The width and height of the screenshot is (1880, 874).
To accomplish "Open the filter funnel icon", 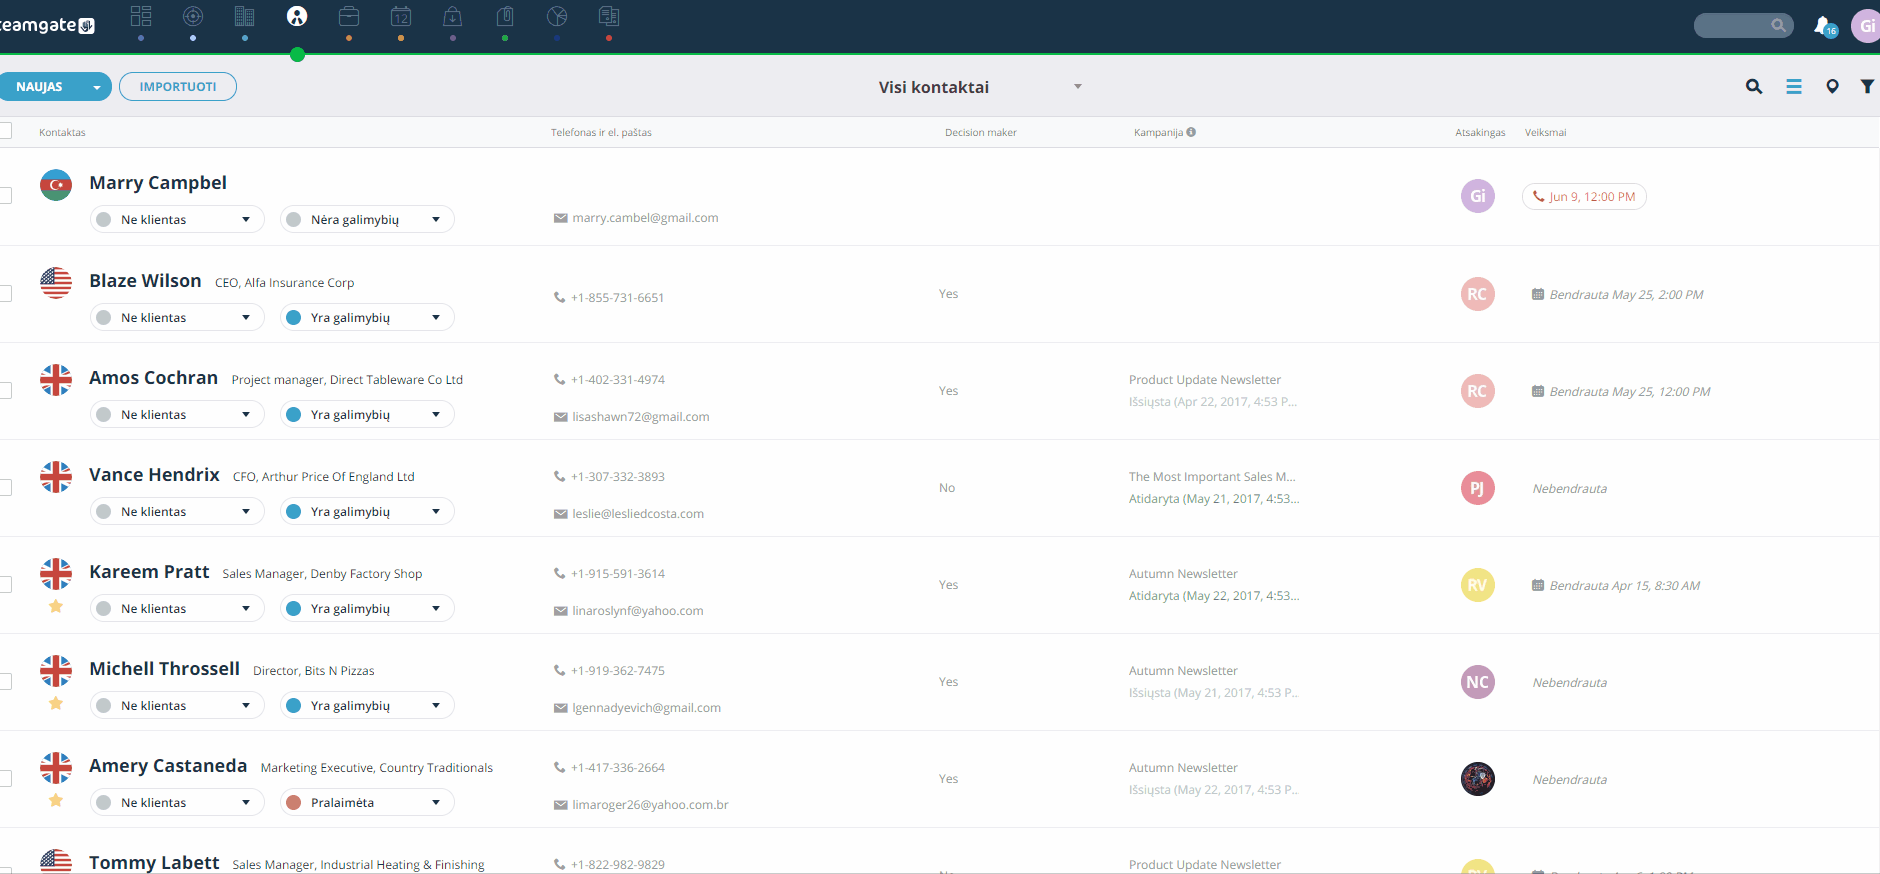I will click(x=1867, y=87).
